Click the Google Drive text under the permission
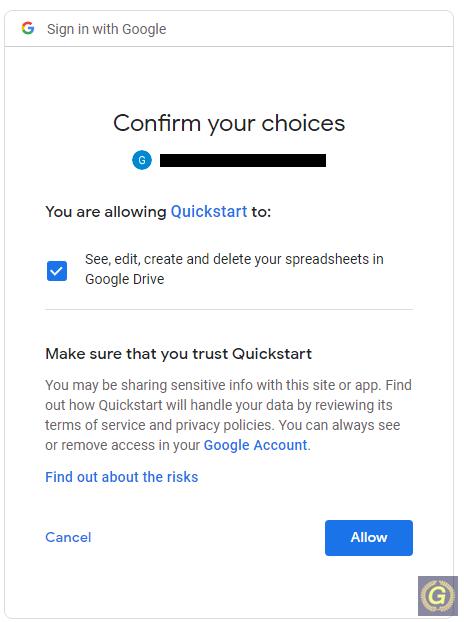Viewport: 464px width, 622px height. pos(125,279)
